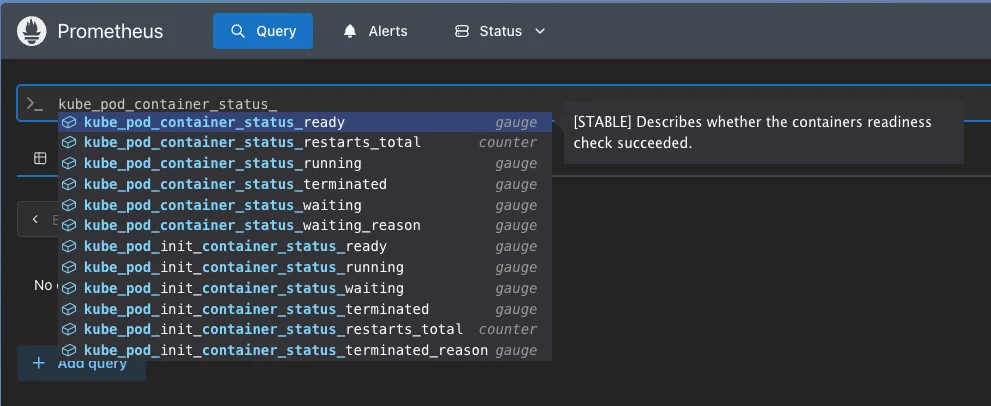Viewport: 991px width, 406px height.
Task: Go to the Alerts page
Action: [x=375, y=31]
